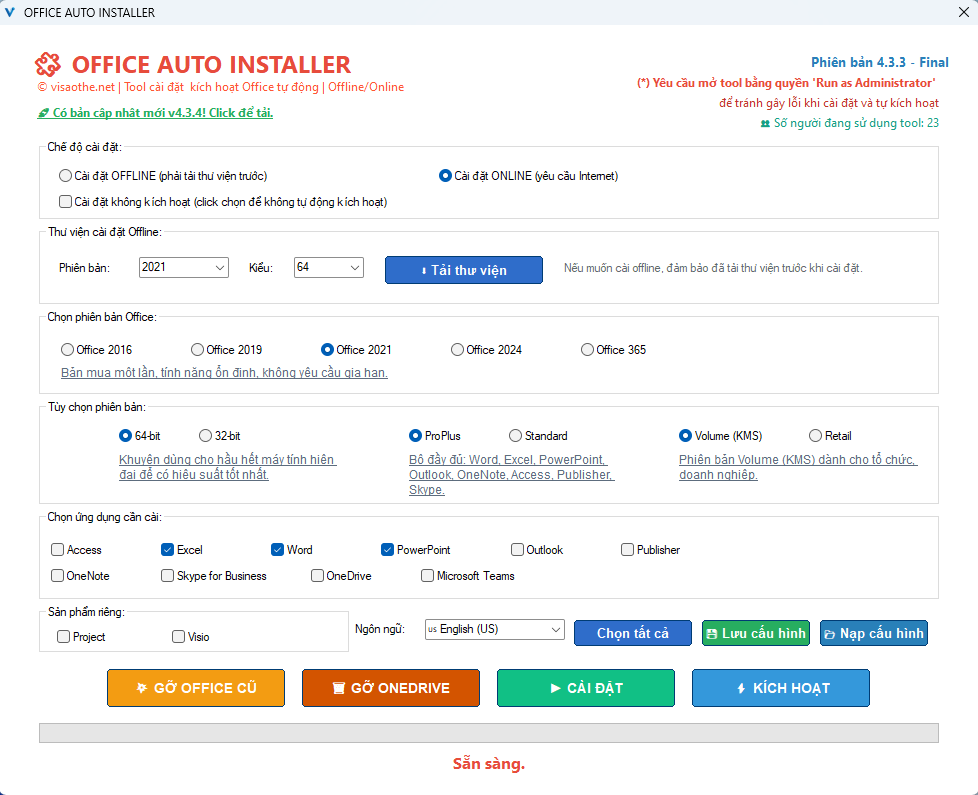
Task: Click the Volume (KMS) description text
Action: (798, 467)
